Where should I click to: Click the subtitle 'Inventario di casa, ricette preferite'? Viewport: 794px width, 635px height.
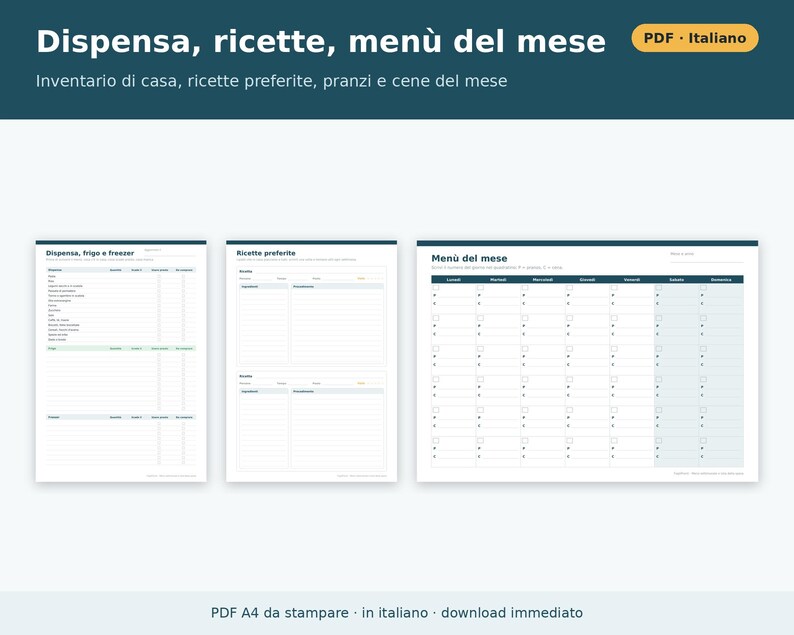point(176,81)
